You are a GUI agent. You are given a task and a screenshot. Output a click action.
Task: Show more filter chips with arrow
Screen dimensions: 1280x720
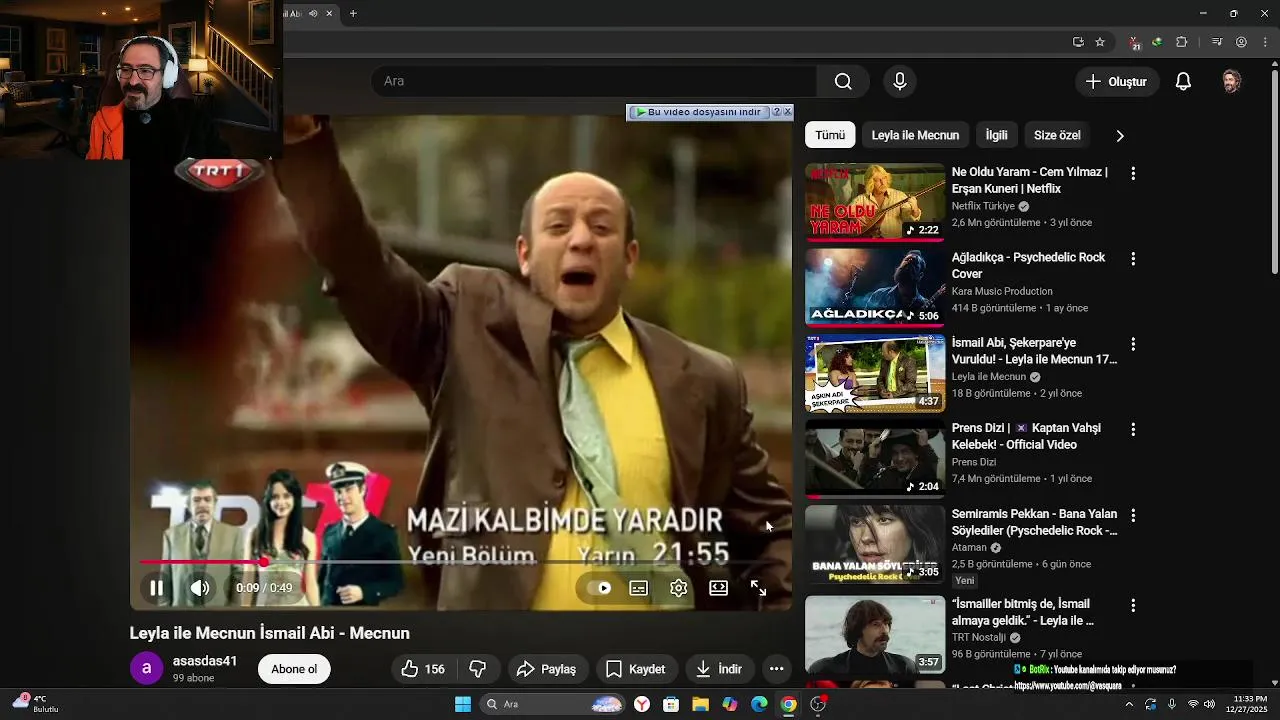pos(1119,135)
